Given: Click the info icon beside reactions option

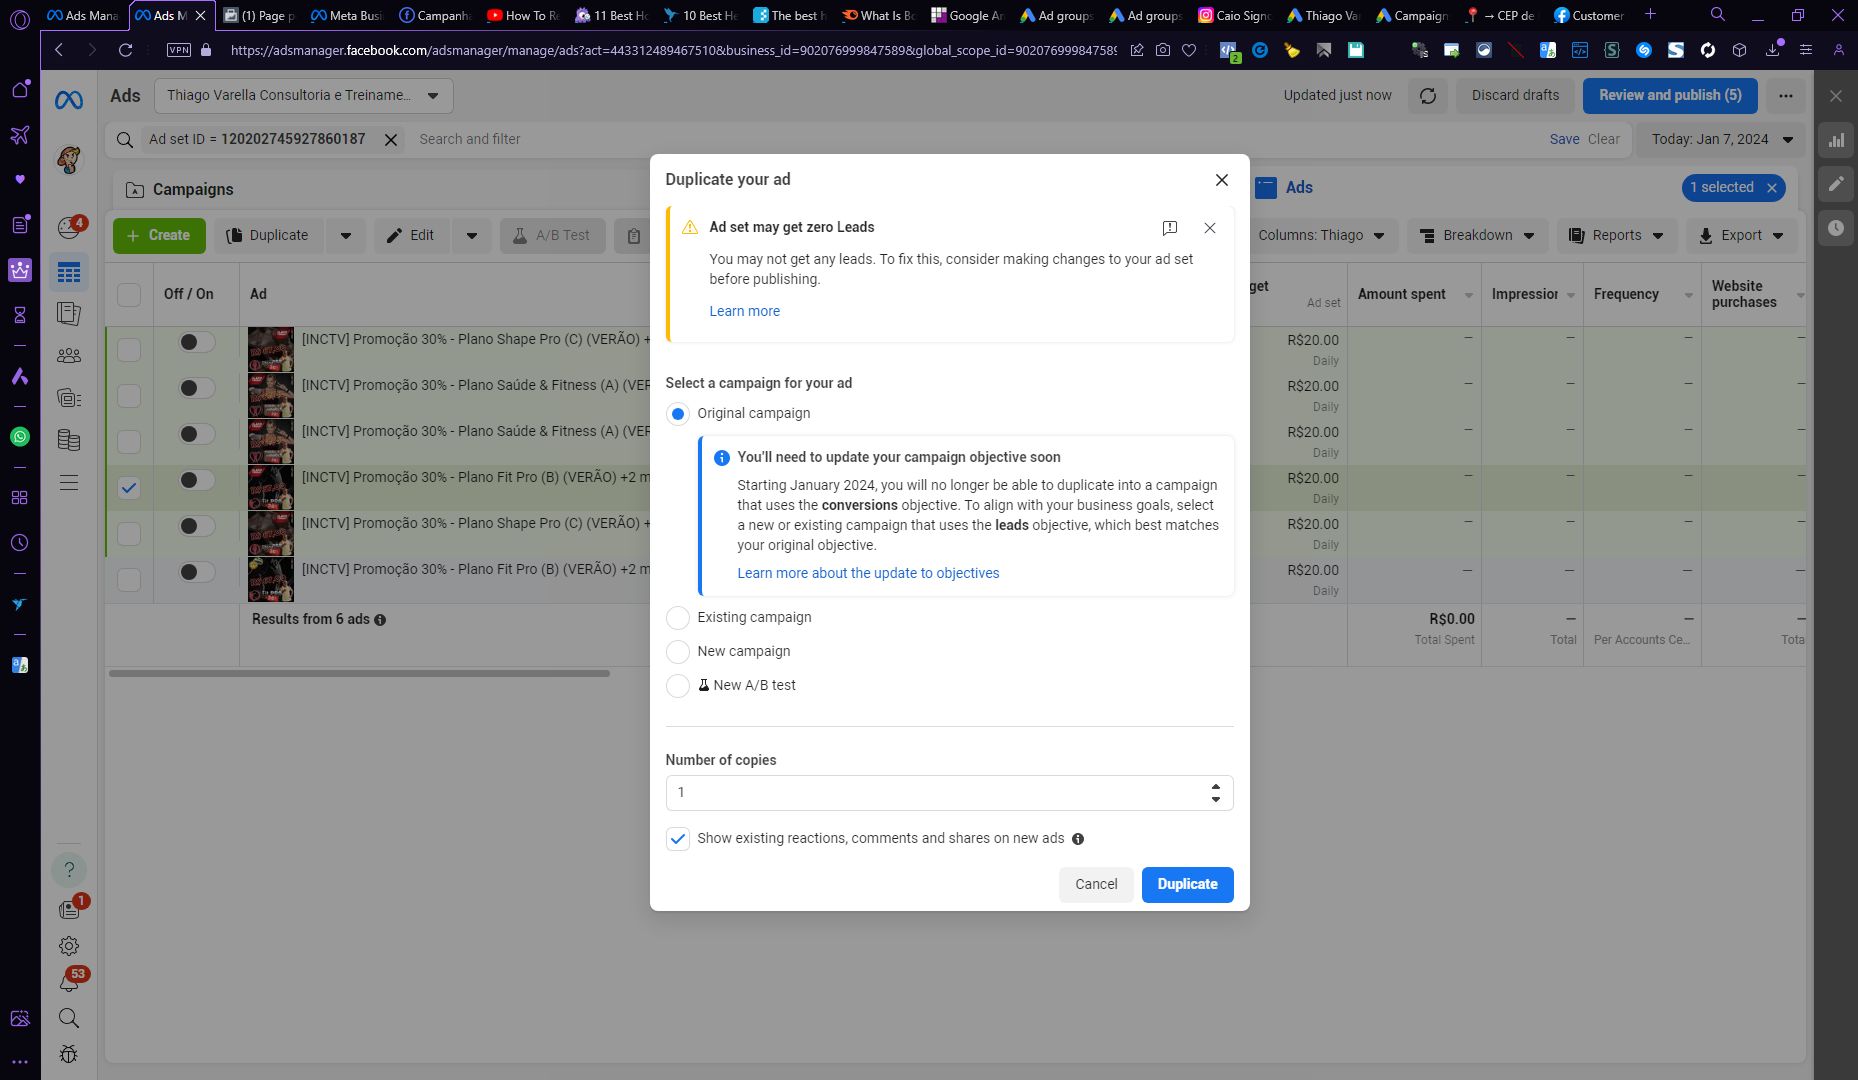Looking at the screenshot, I should coord(1078,839).
